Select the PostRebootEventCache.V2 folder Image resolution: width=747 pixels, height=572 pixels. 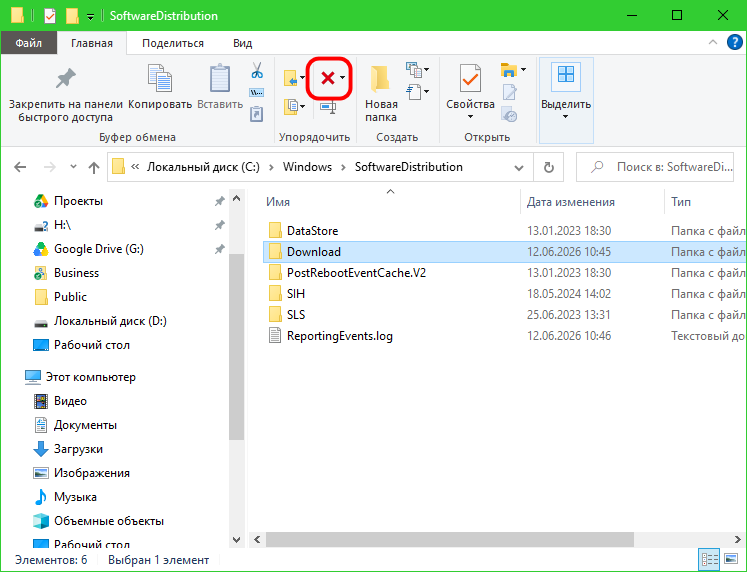point(356,272)
